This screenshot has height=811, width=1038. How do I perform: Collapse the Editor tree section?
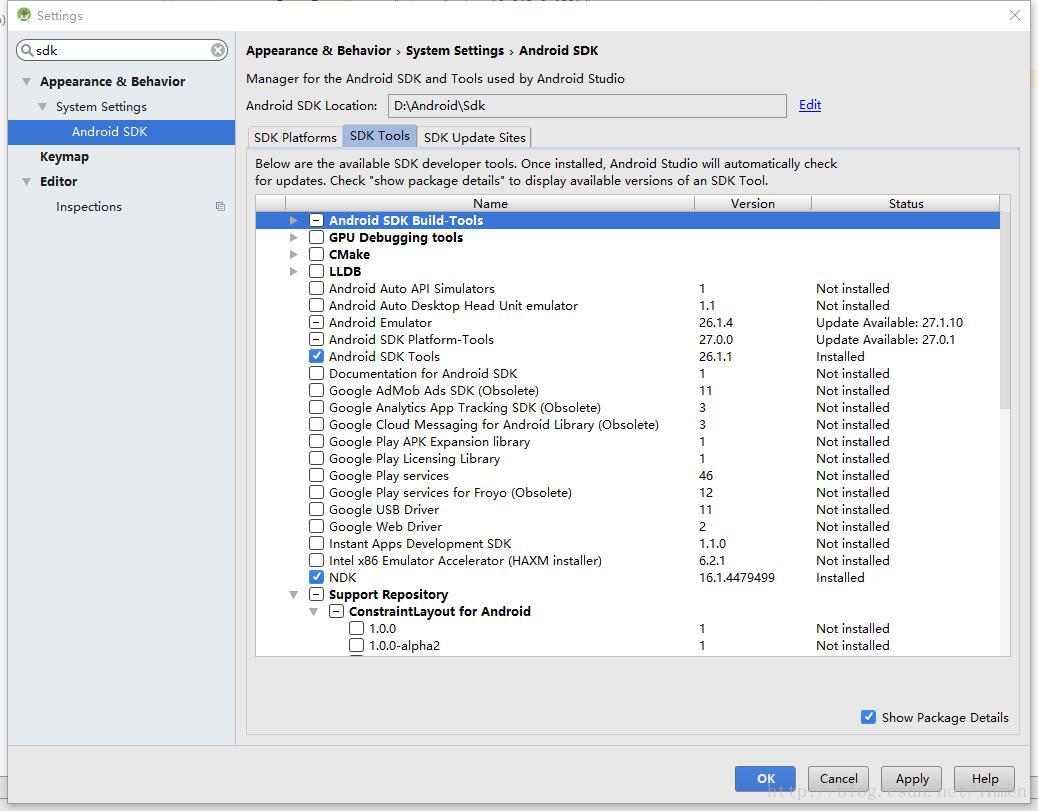point(26,181)
